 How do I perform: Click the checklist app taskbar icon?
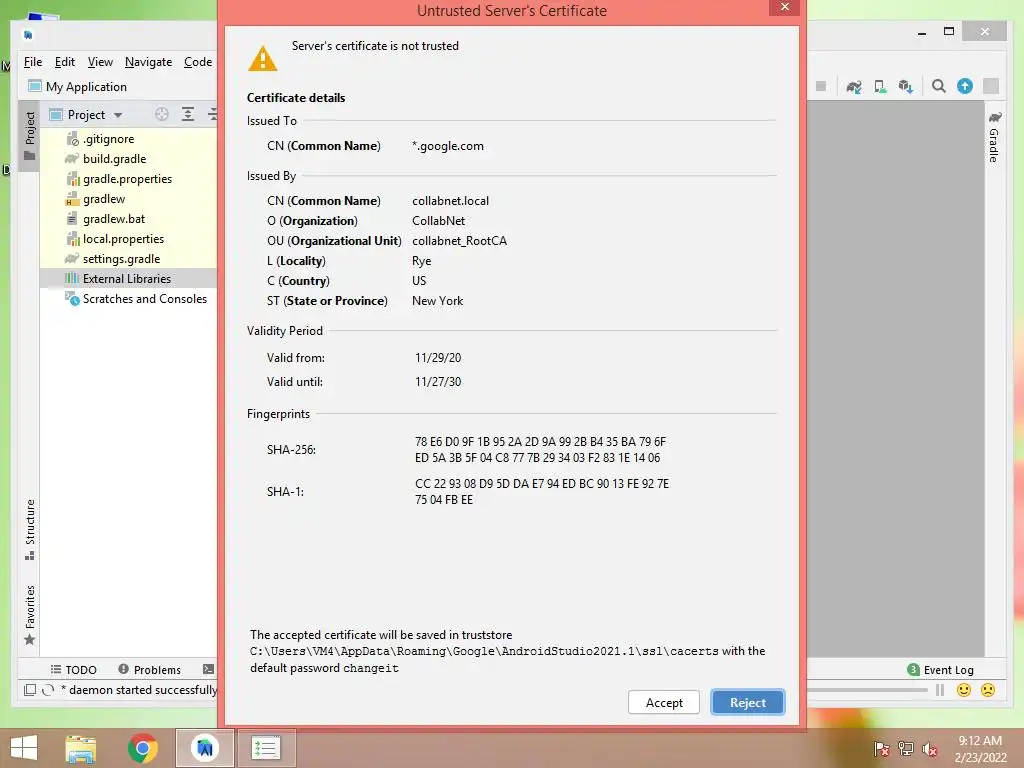[266, 748]
